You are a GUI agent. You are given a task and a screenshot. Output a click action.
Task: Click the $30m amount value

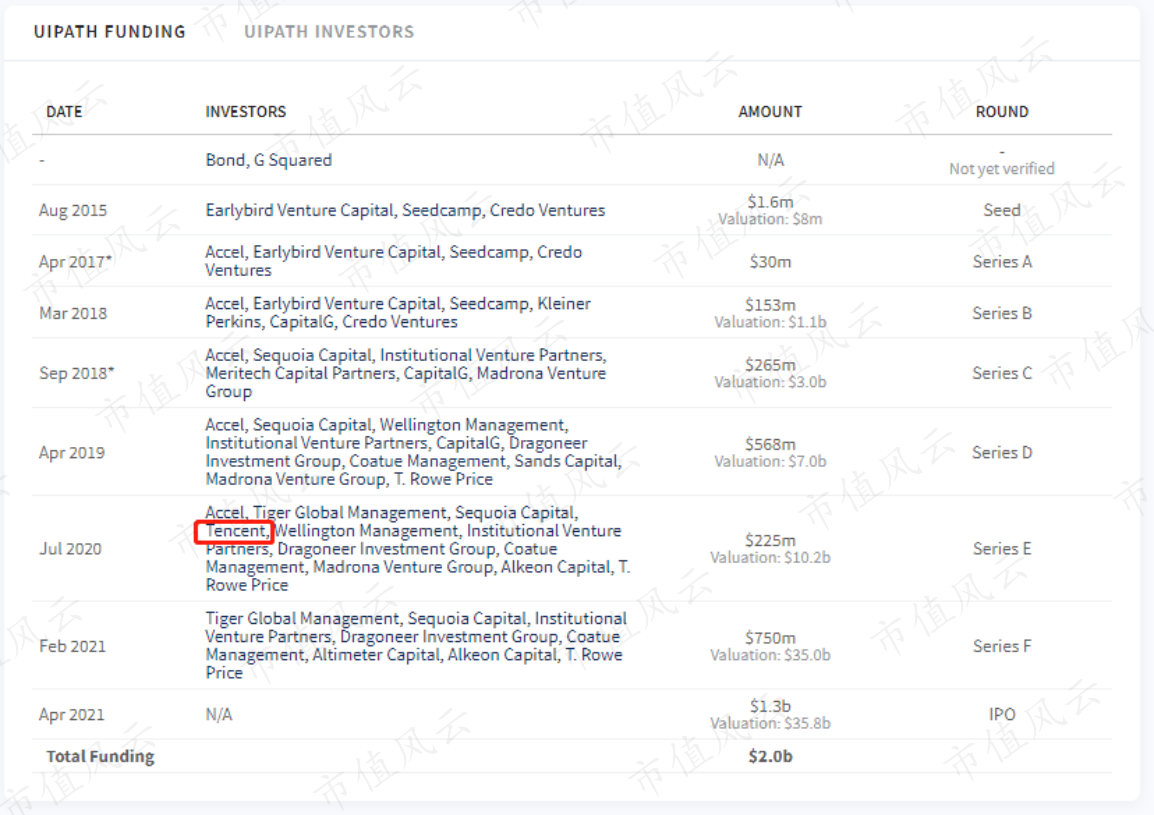770,261
